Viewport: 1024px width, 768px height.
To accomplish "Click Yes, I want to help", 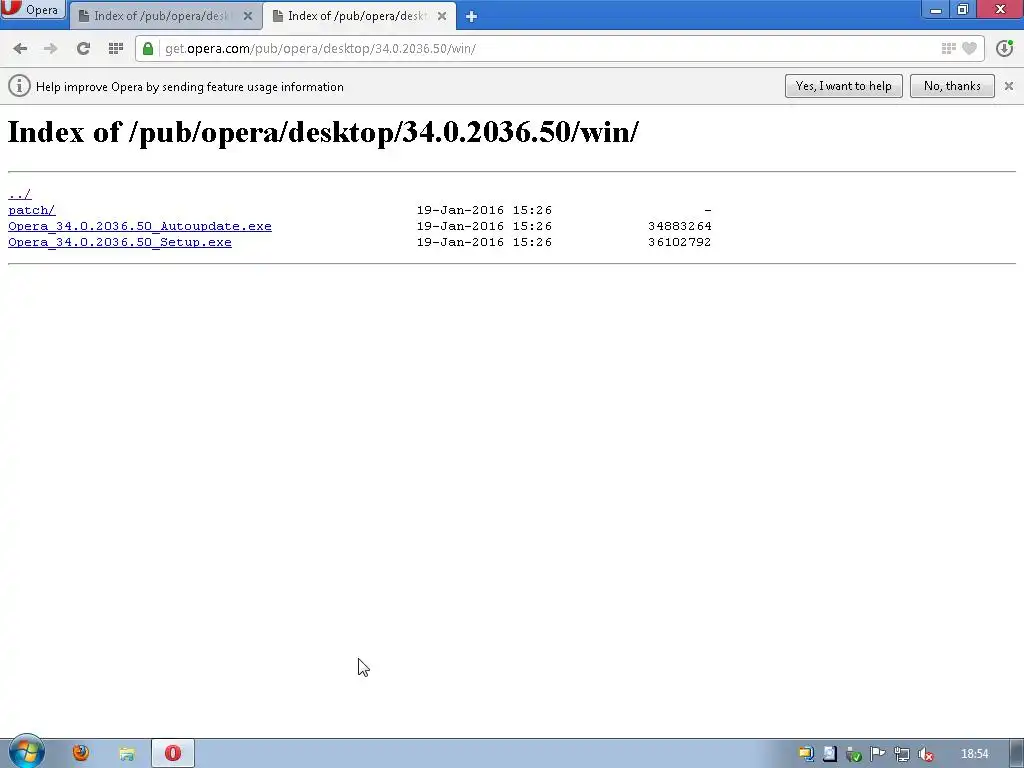I will pos(844,86).
